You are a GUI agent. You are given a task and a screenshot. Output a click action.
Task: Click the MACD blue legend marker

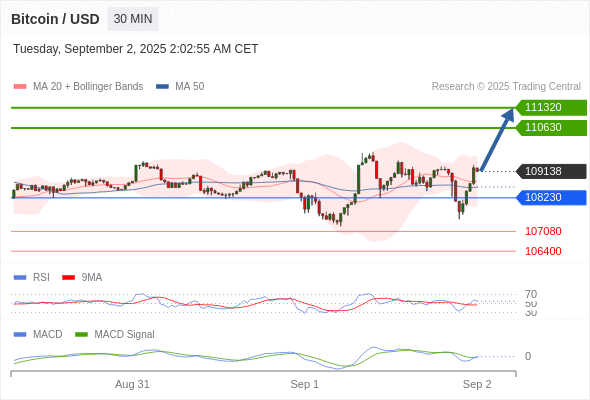click(20, 335)
